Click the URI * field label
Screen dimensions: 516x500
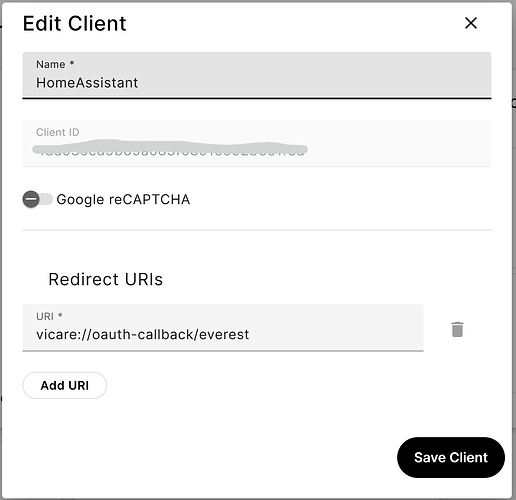[49, 316]
